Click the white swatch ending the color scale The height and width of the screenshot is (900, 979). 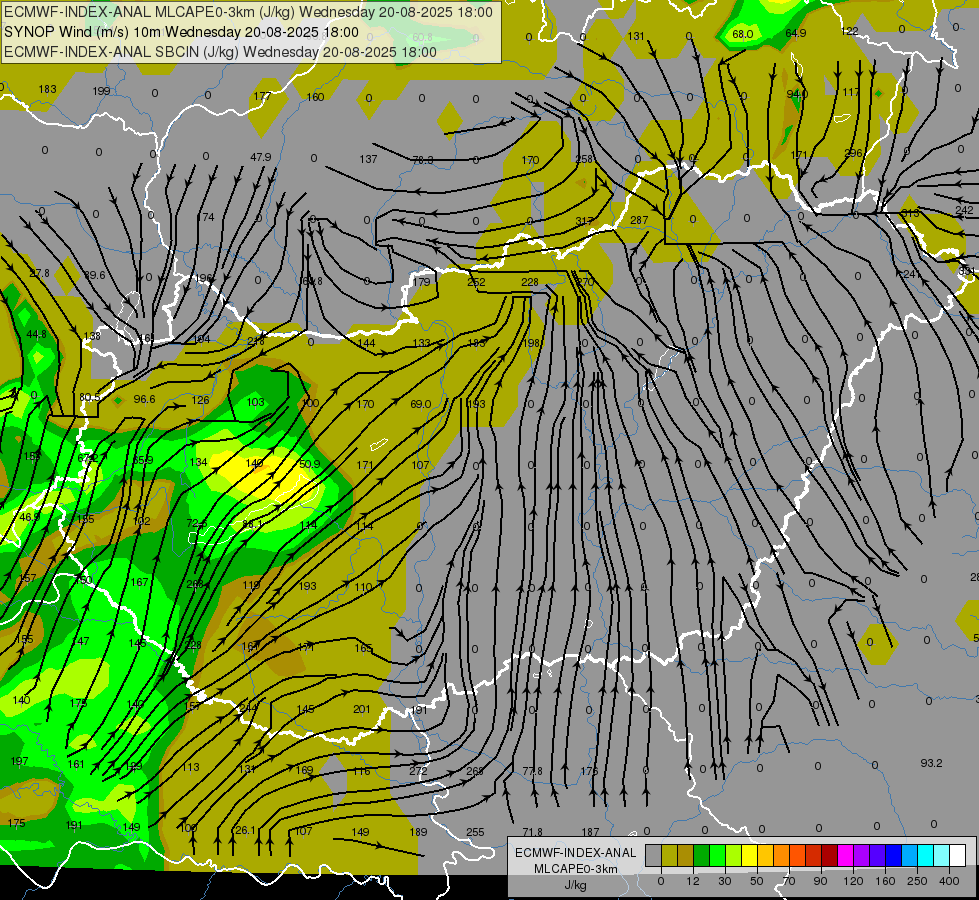tap(958, 855)
